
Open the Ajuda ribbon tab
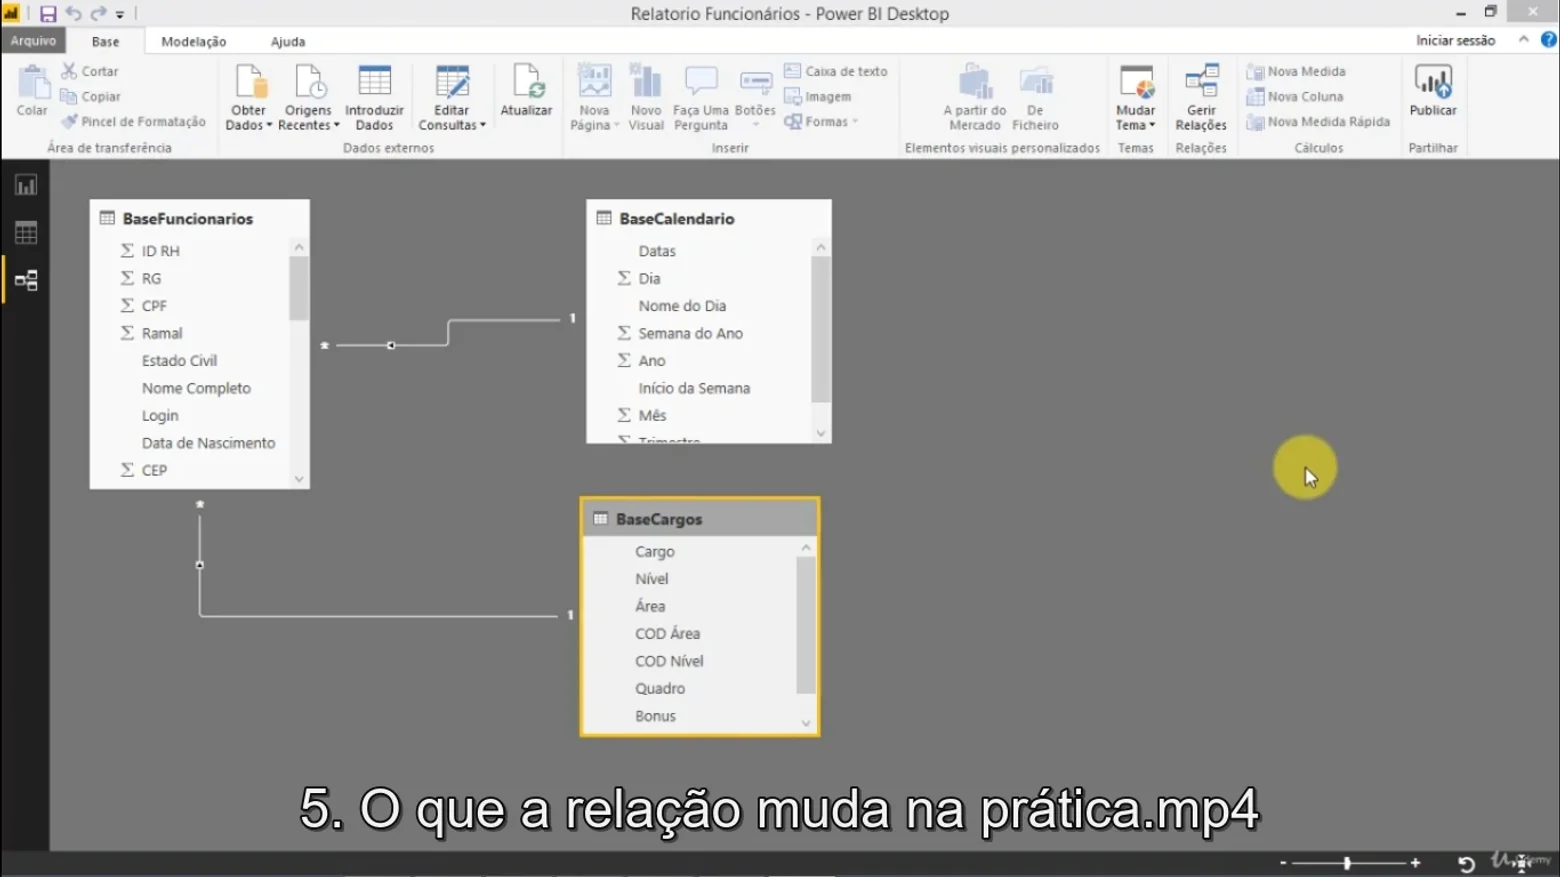click(288, 41)
